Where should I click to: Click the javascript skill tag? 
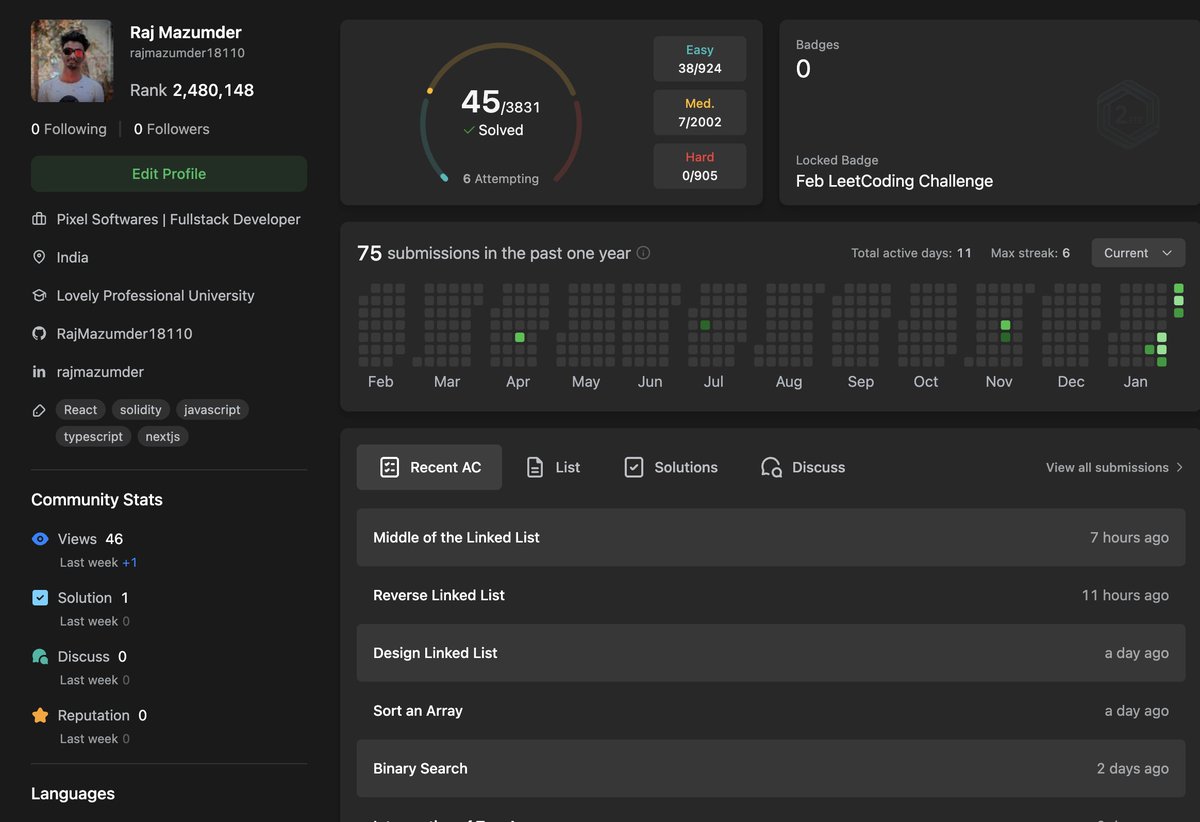[x=212, y=410]
